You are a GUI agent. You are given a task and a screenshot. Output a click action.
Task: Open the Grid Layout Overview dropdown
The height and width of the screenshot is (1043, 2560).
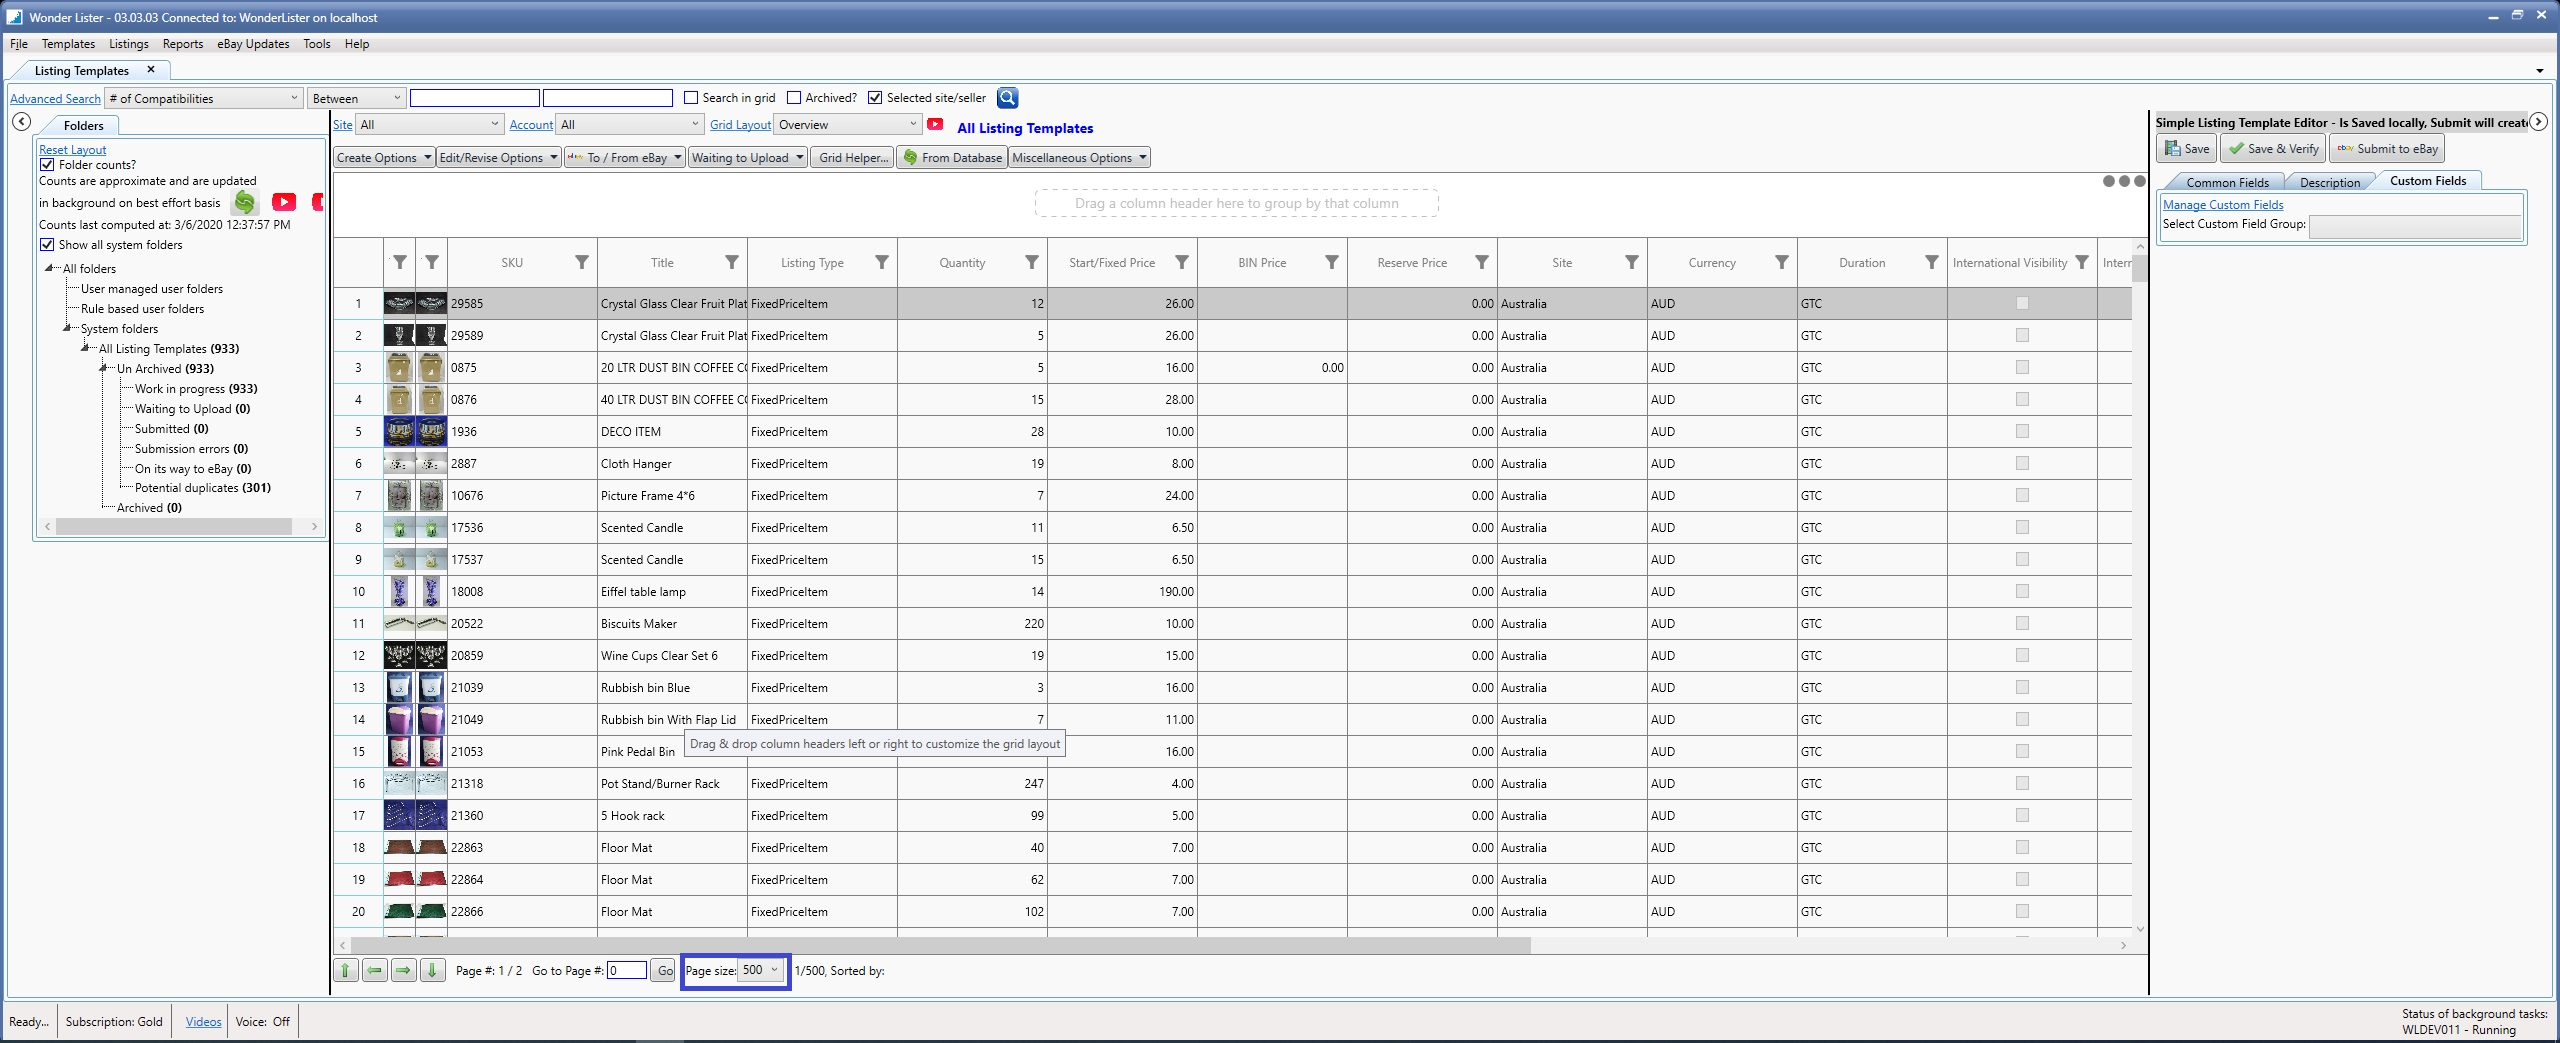(848, 124)
